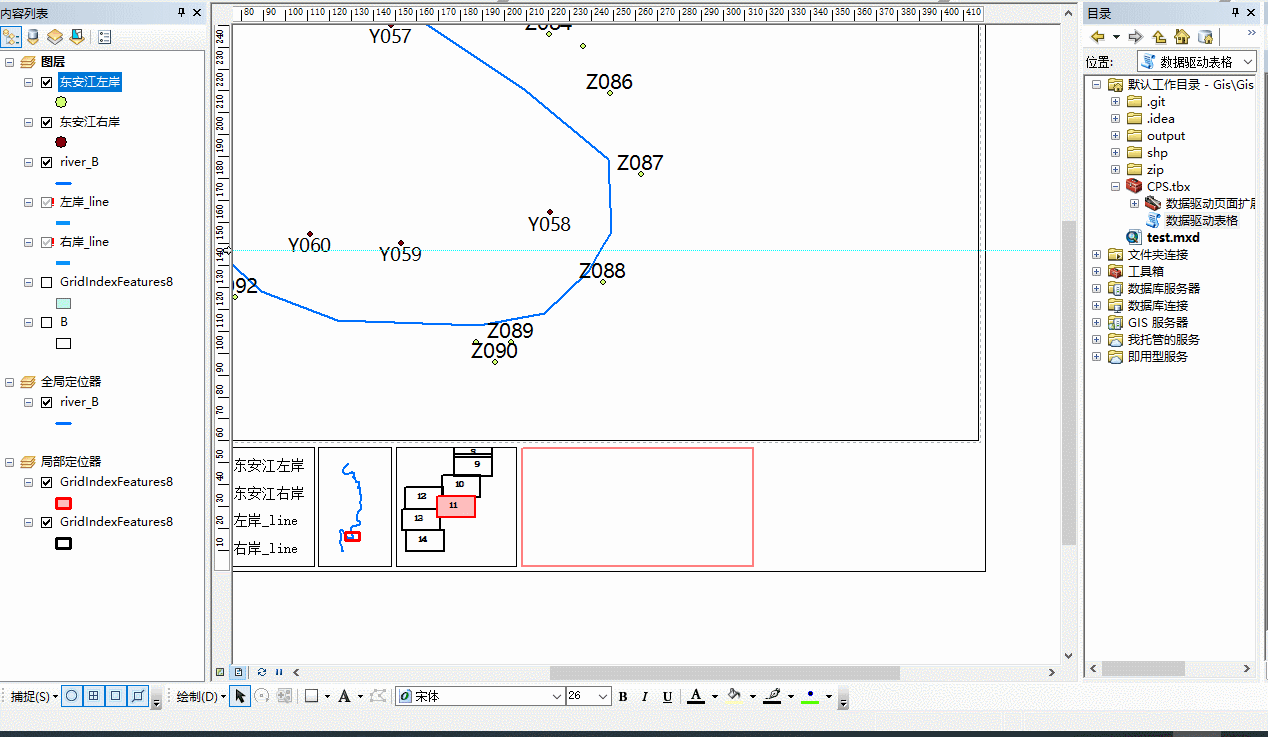Screen dimensions: 1268x737
Task: Expand output folder in Catalog
Action: tap(1116, 136)
